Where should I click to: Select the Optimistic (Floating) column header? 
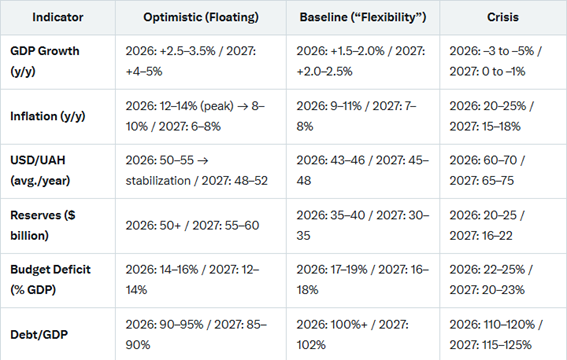tap(201, 17)
